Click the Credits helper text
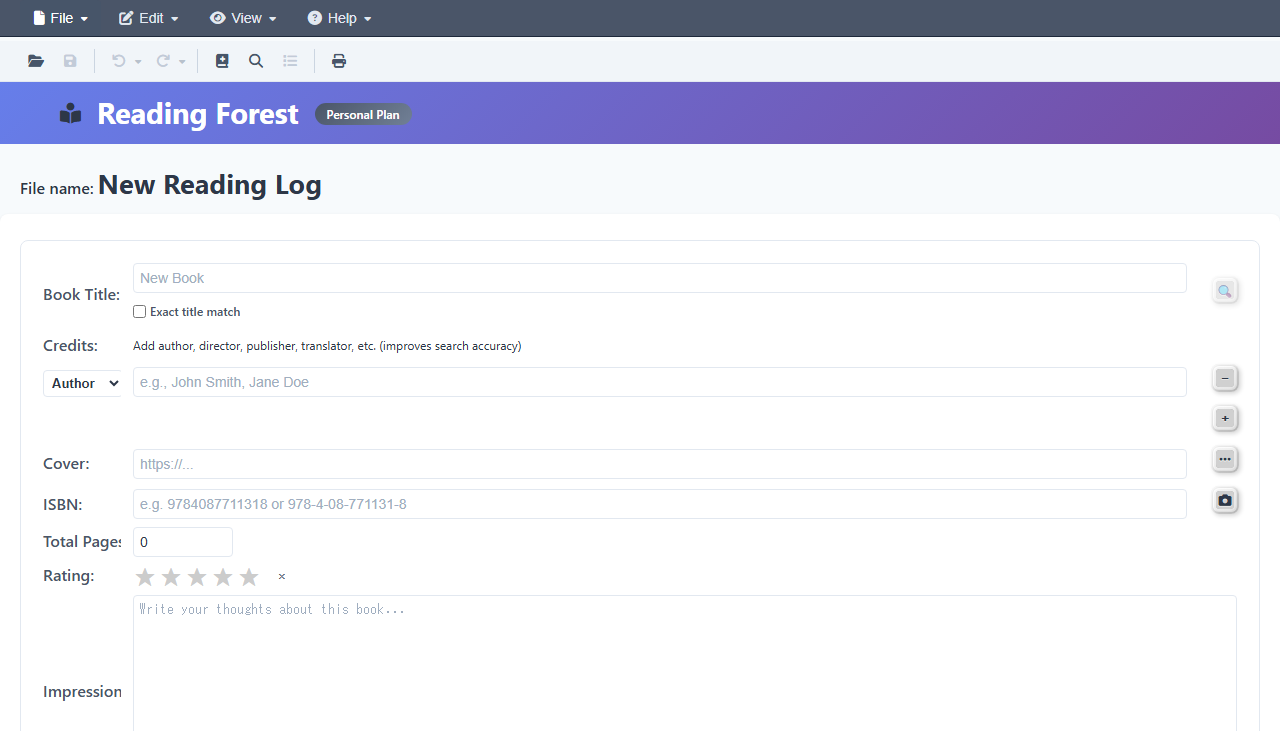The height and width of the screenshot is (731, 1280). pyautogui.click(x=327, y=346)
